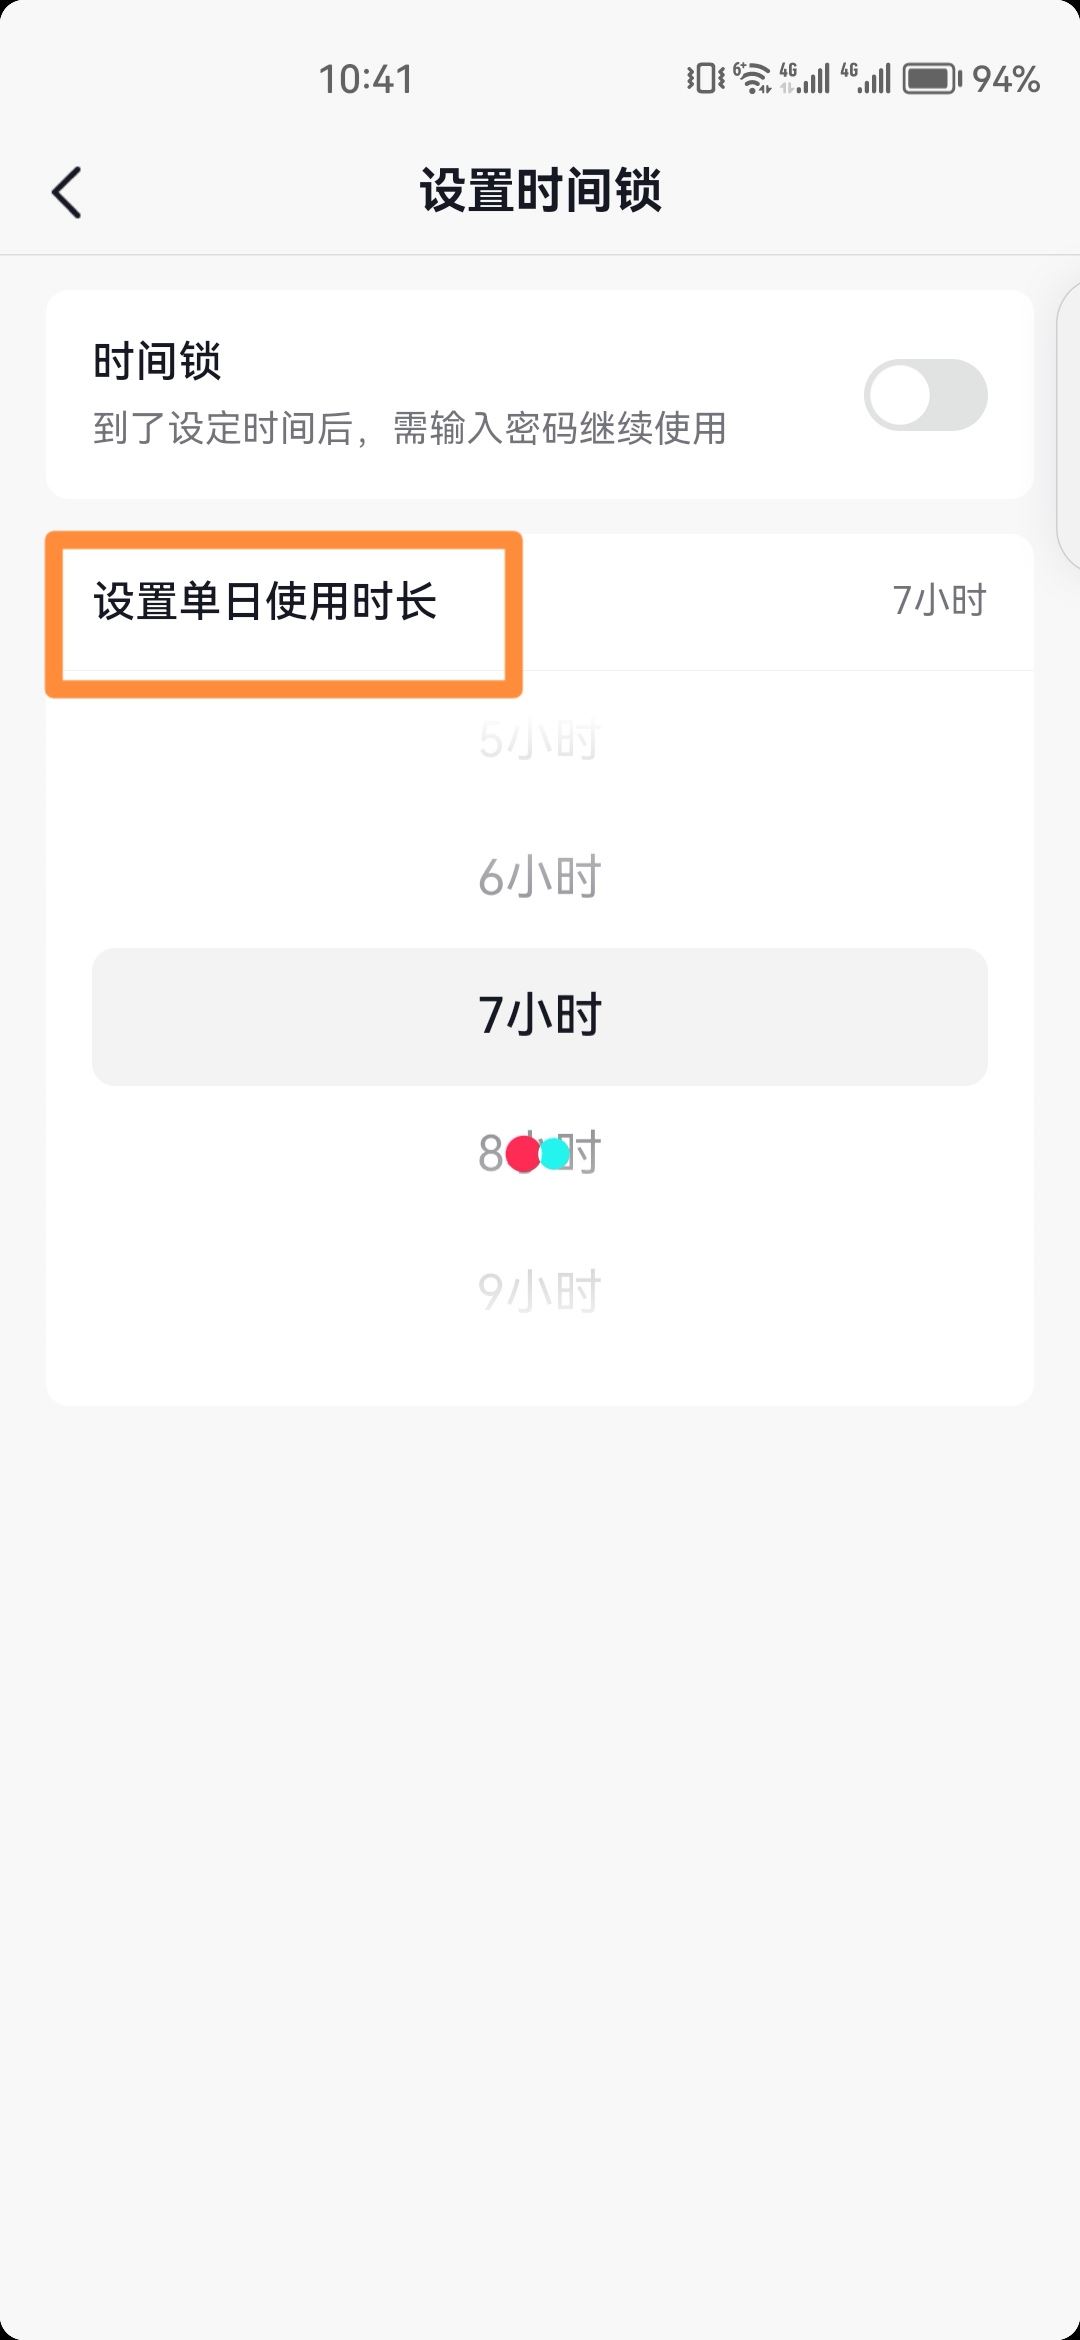Select 5小时 in the duration picker
The height and width of the screenshot is (2340, 1080).
[x=539, y=740]
